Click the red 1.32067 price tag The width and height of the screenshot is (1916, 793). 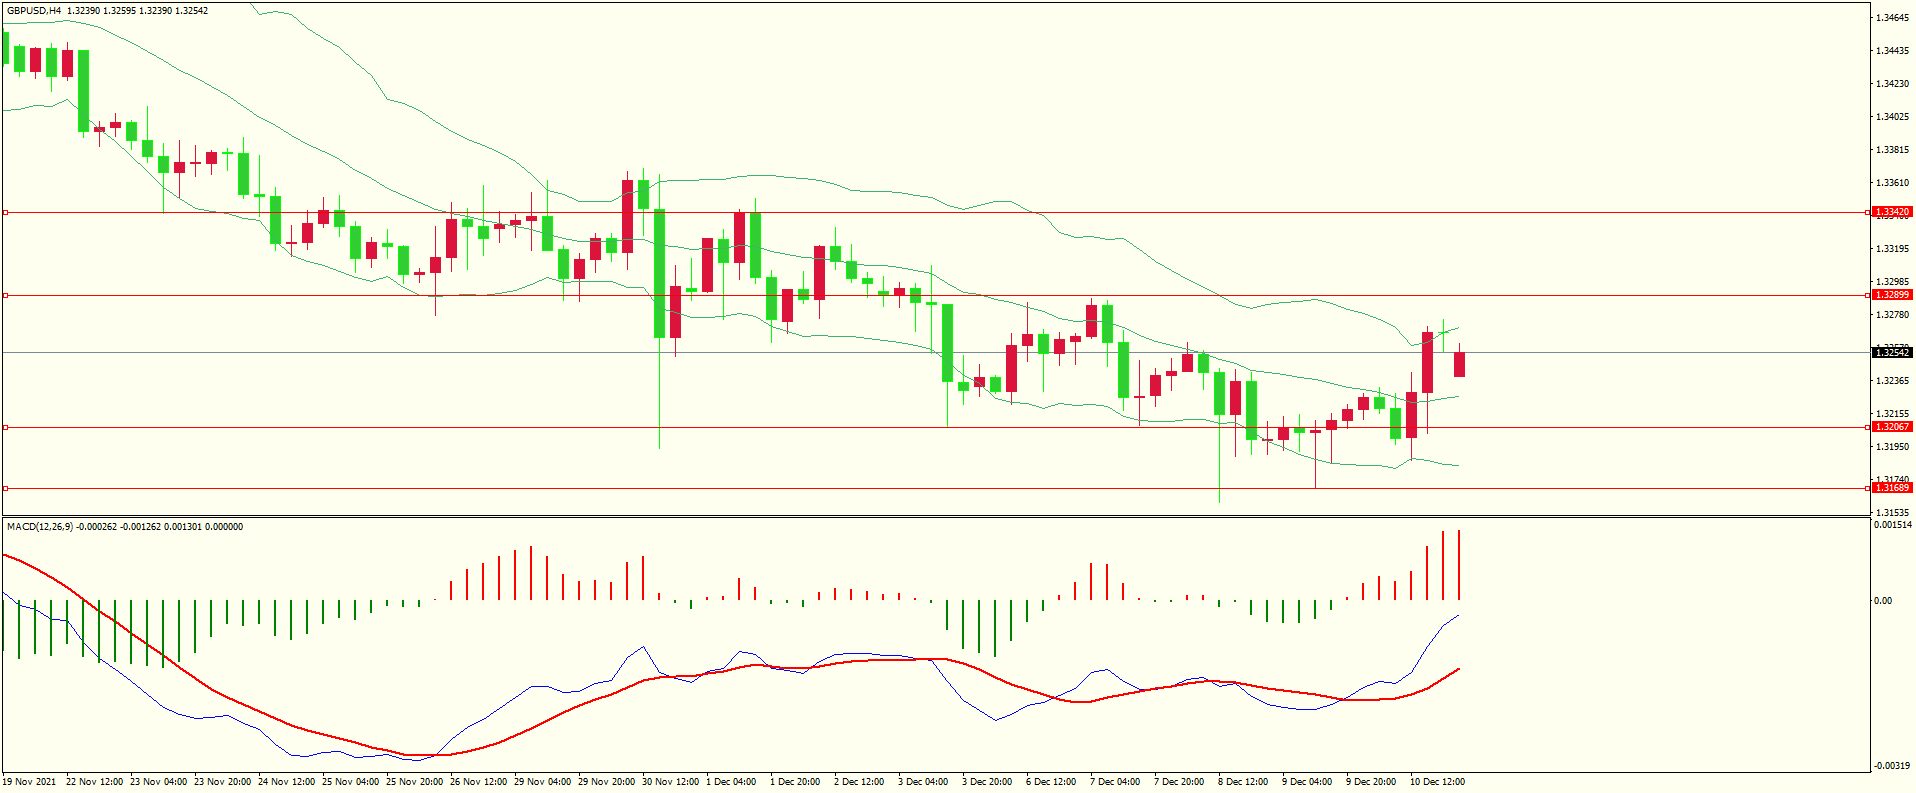tap(1891, 427)
